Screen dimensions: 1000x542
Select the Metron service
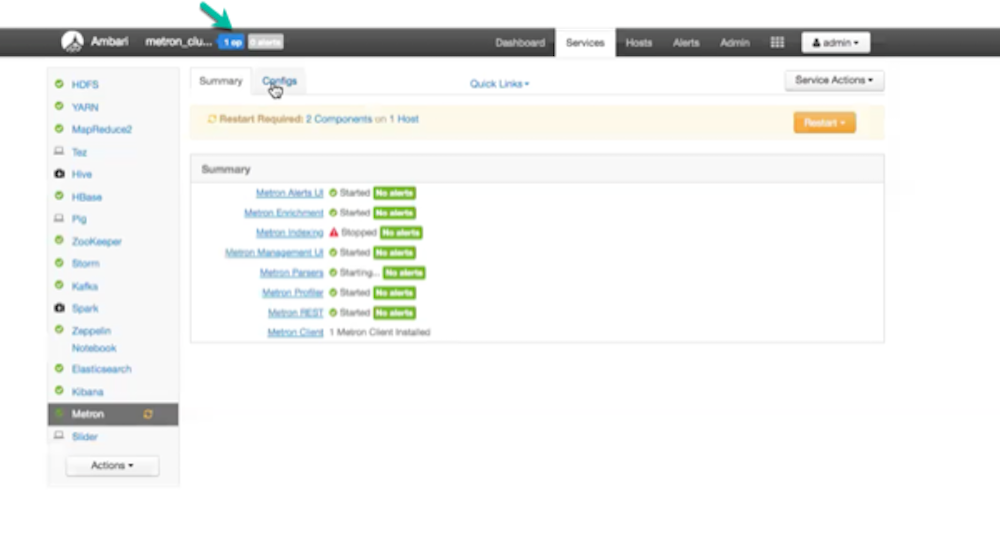pos(113,414)
